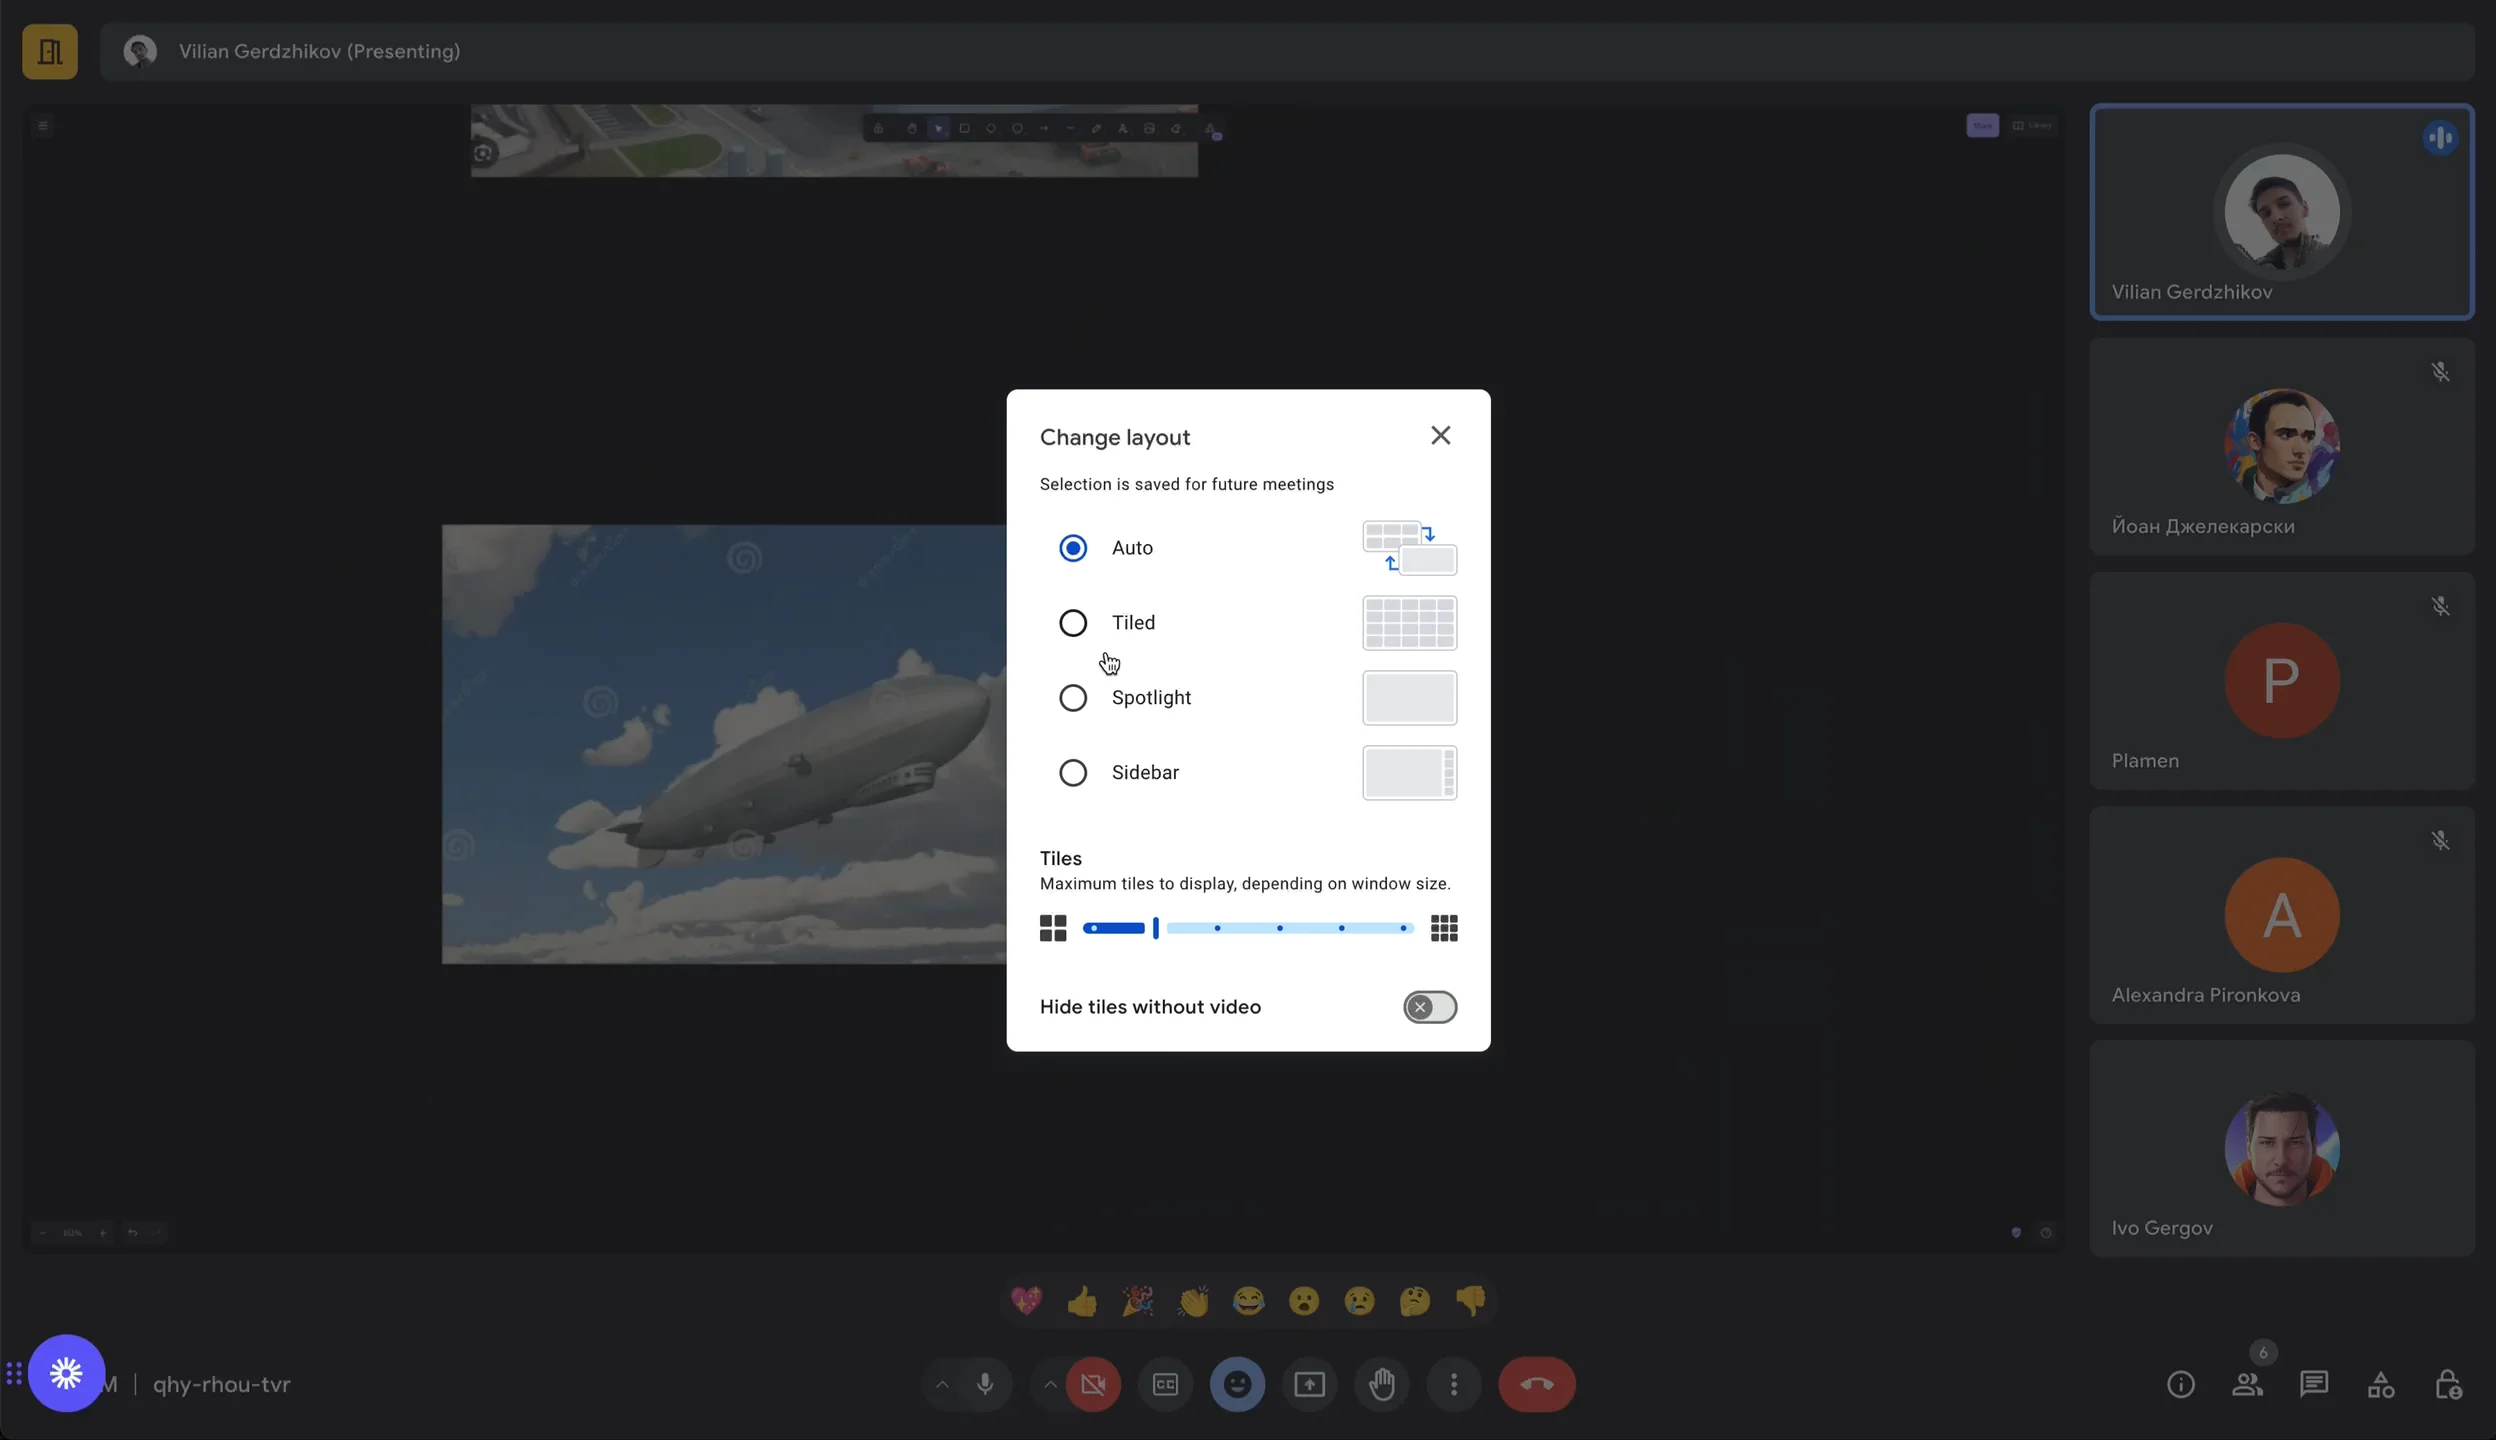Enable Hide tiles without video

click(x=1429, y=1006)
